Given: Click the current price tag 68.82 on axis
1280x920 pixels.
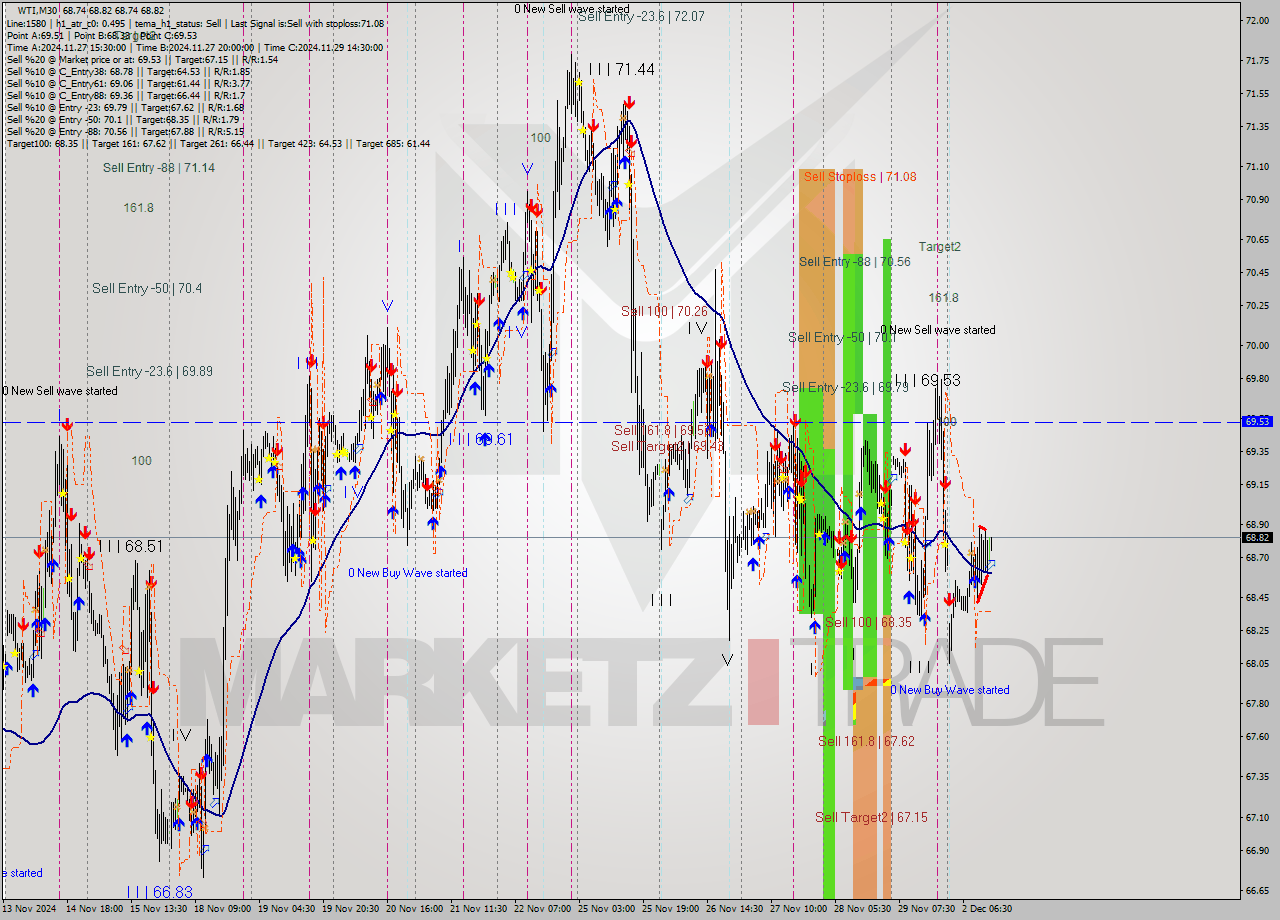Looking at the screenshot, I should (x=1257, y=537).
